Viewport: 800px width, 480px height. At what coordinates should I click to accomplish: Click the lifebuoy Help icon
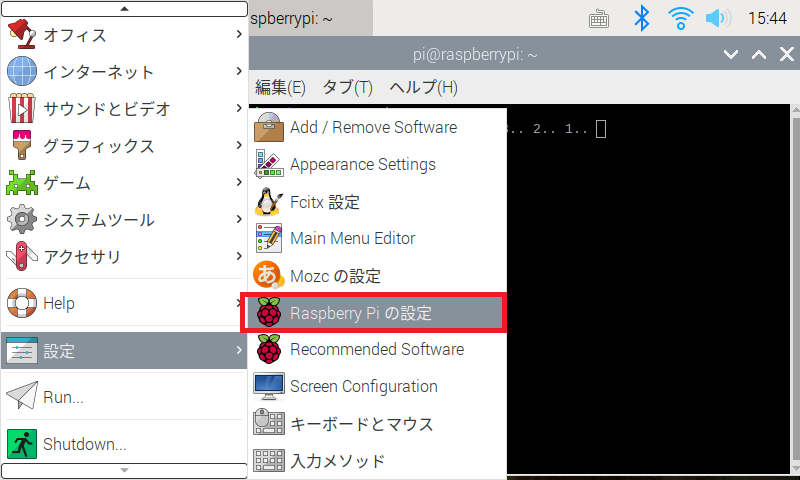[x=22, y=303]
